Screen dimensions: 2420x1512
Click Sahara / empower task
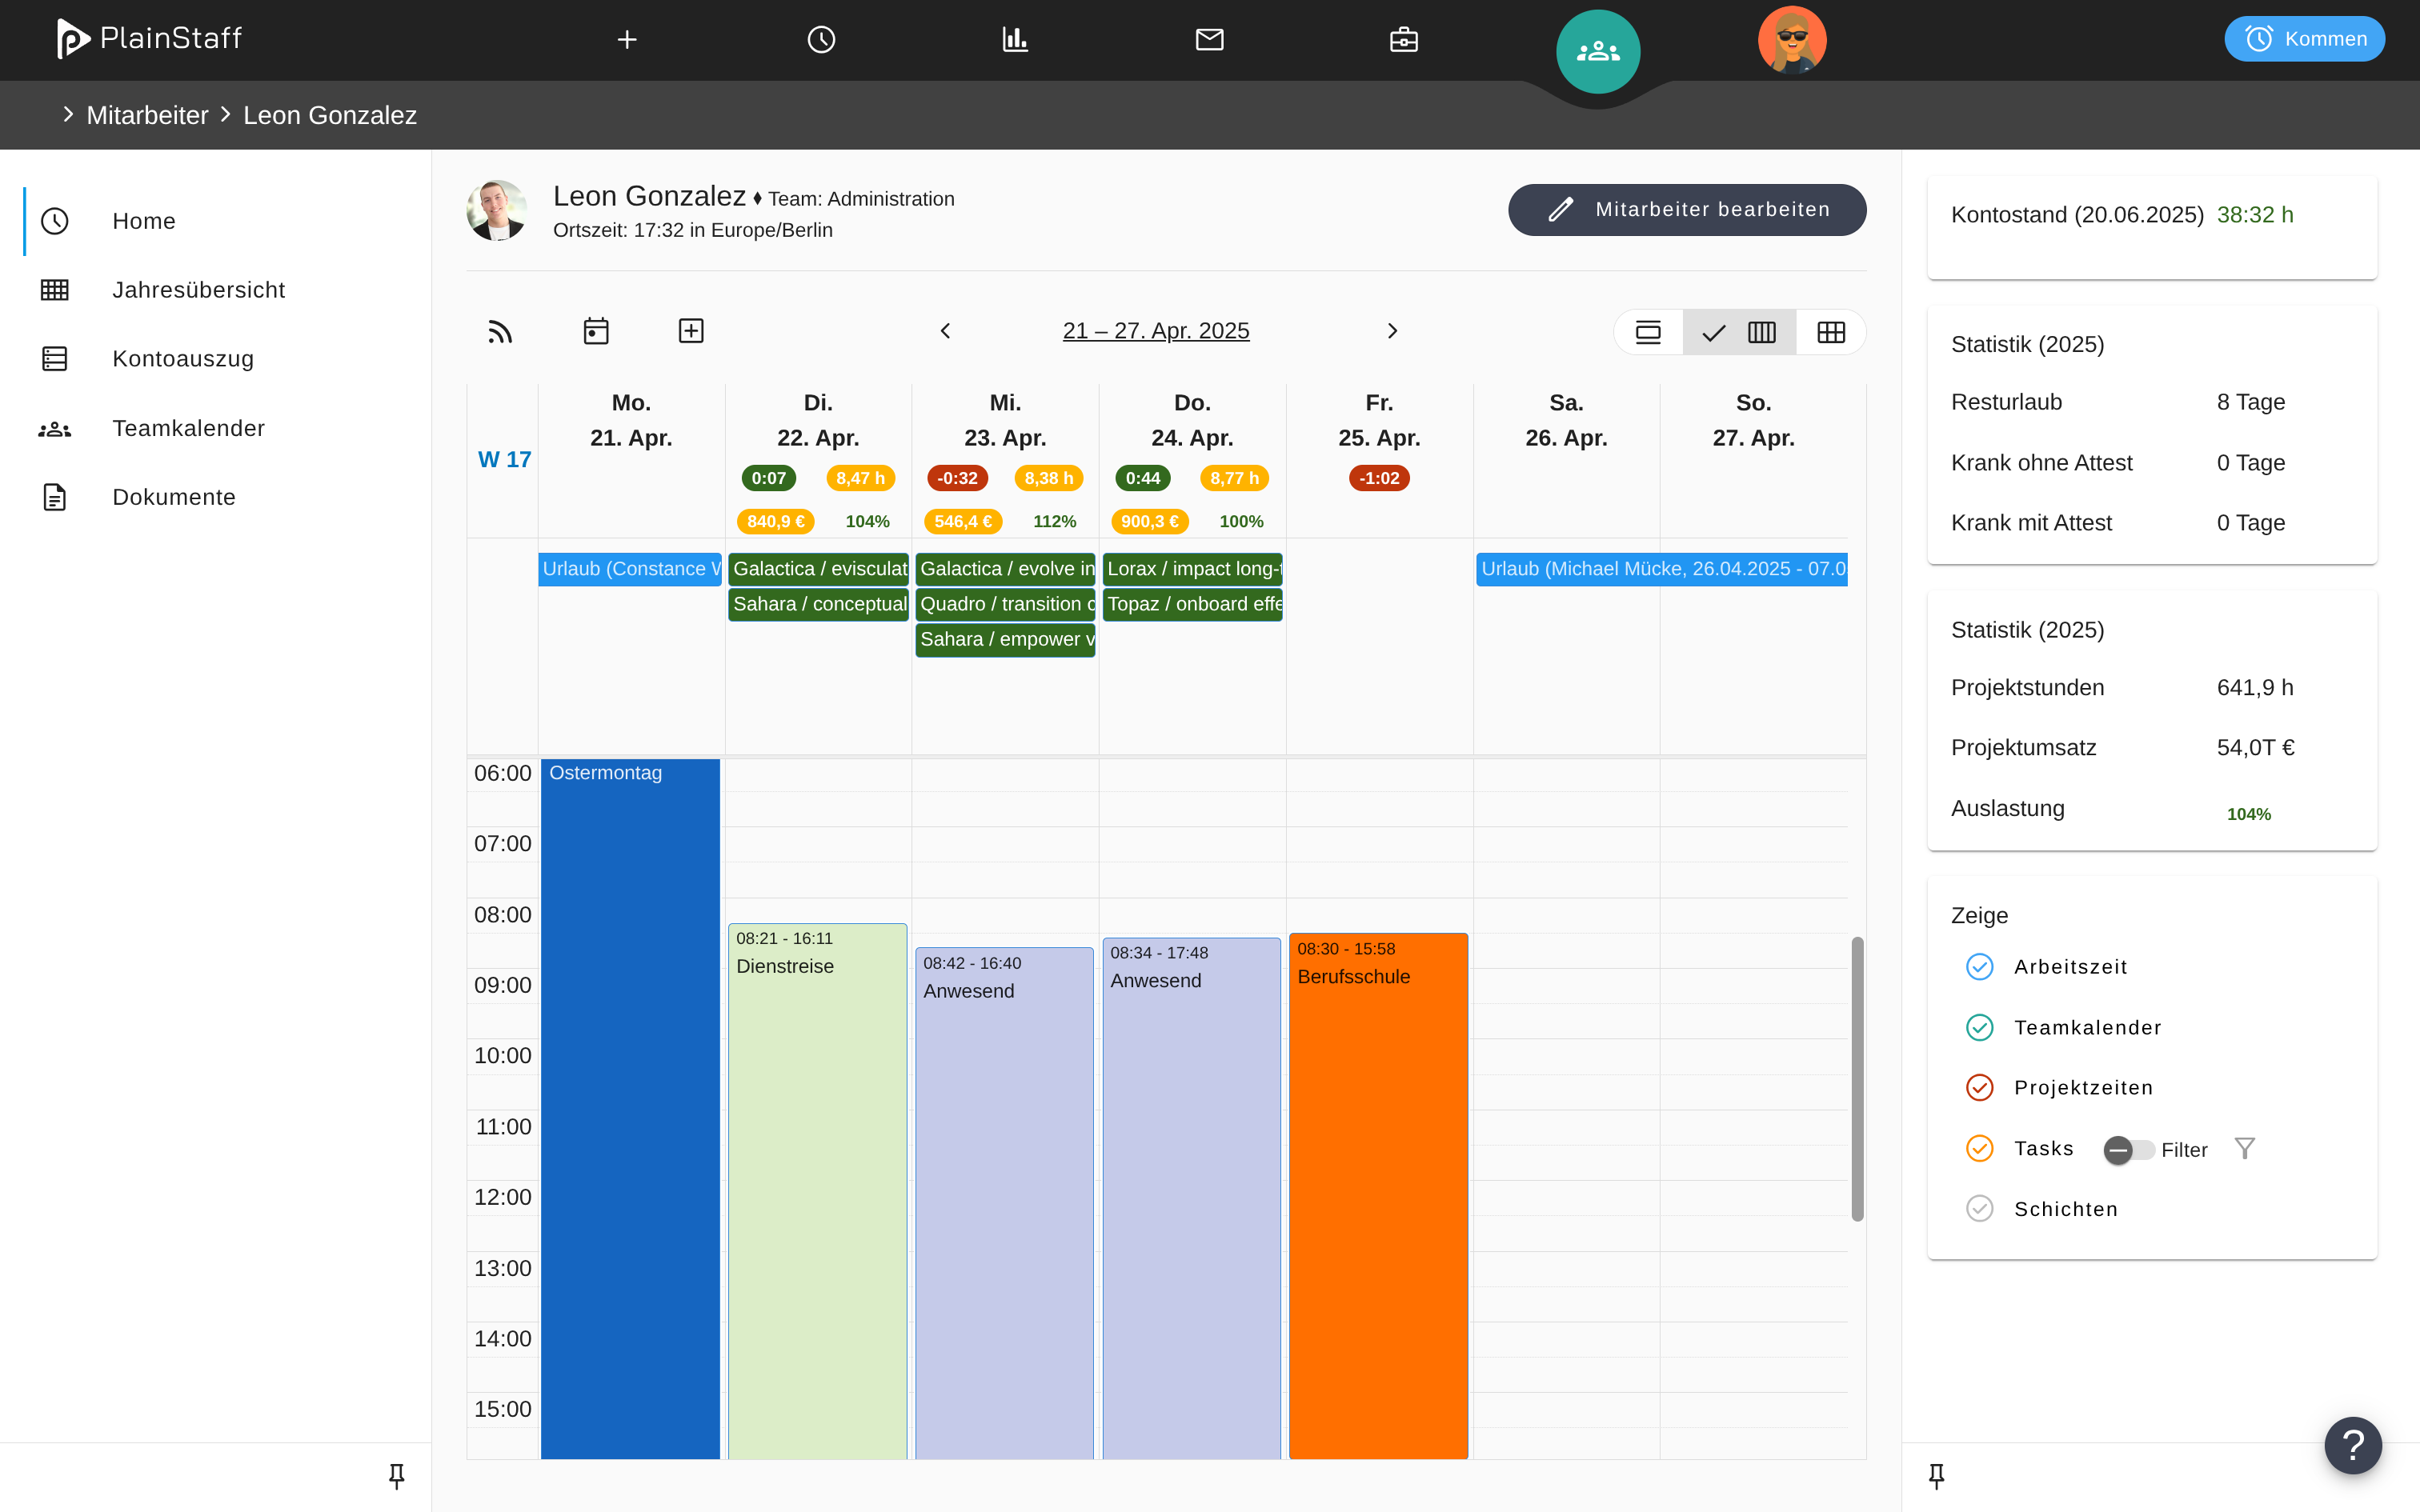1005,640
